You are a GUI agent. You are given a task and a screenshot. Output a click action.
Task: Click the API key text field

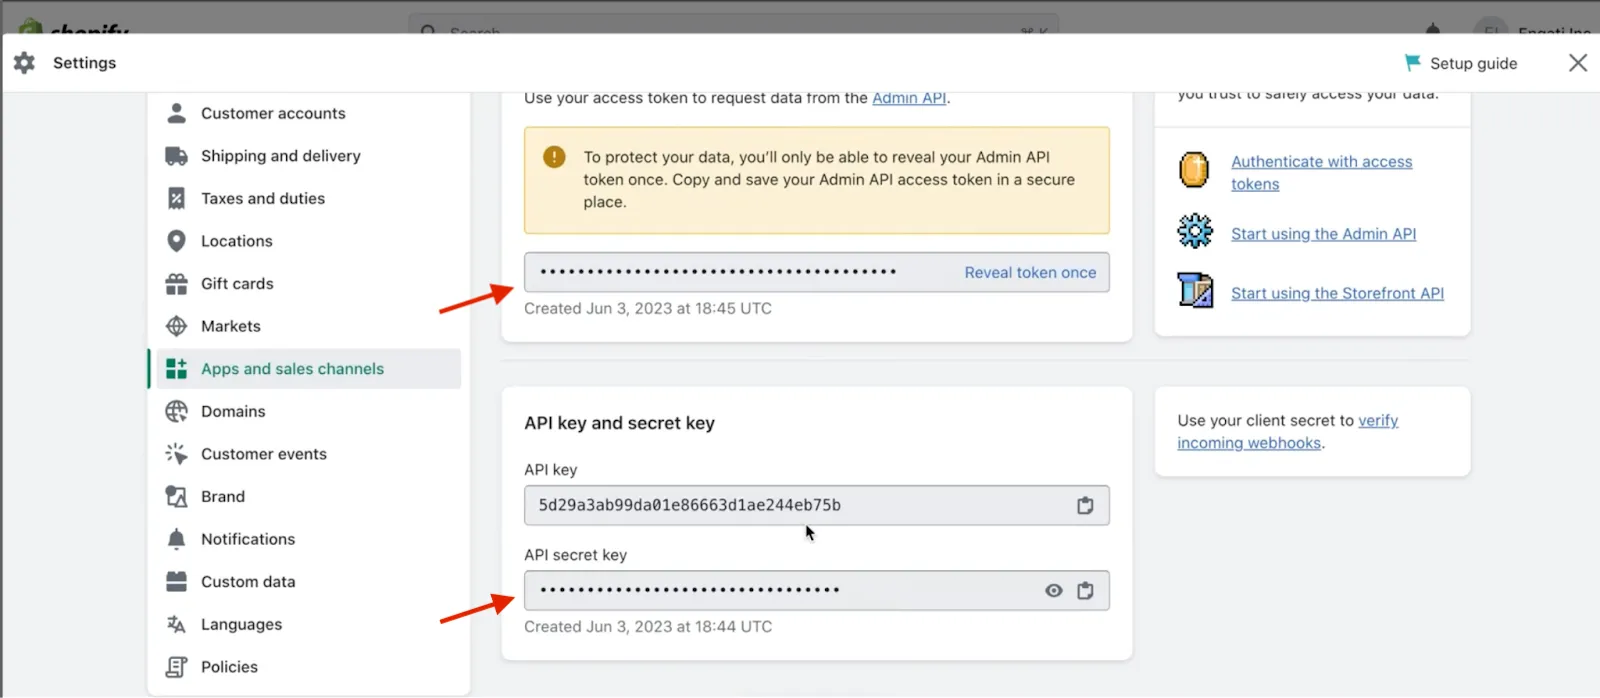pos(816,505)
